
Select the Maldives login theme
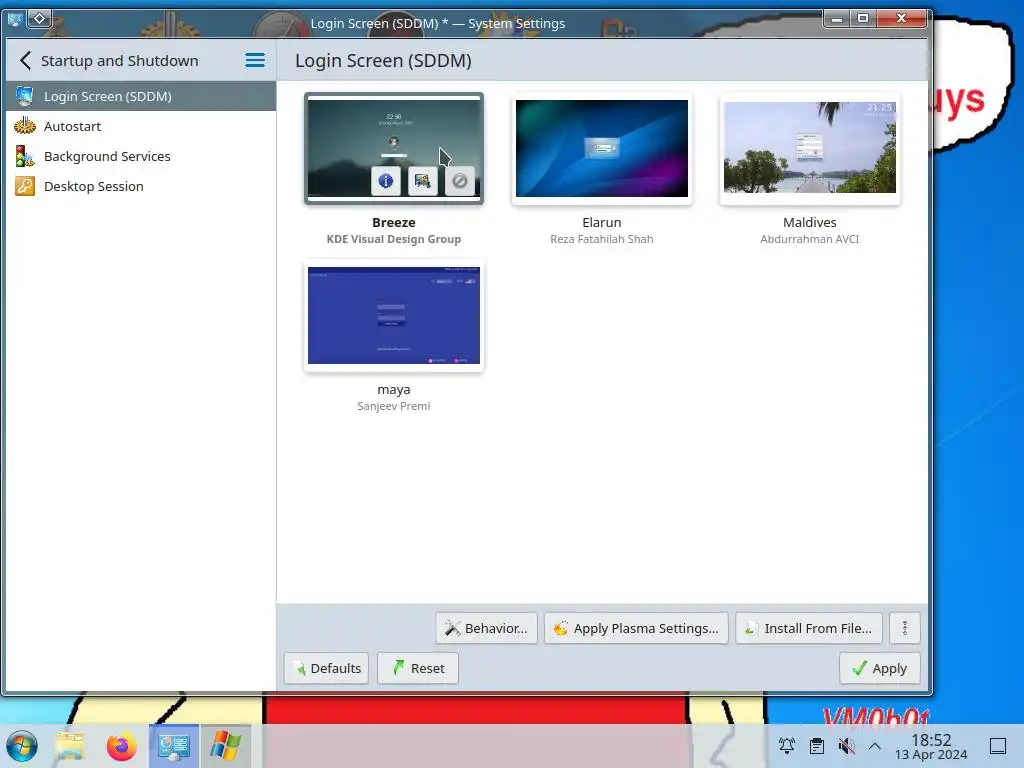click(x=809, y=149)
